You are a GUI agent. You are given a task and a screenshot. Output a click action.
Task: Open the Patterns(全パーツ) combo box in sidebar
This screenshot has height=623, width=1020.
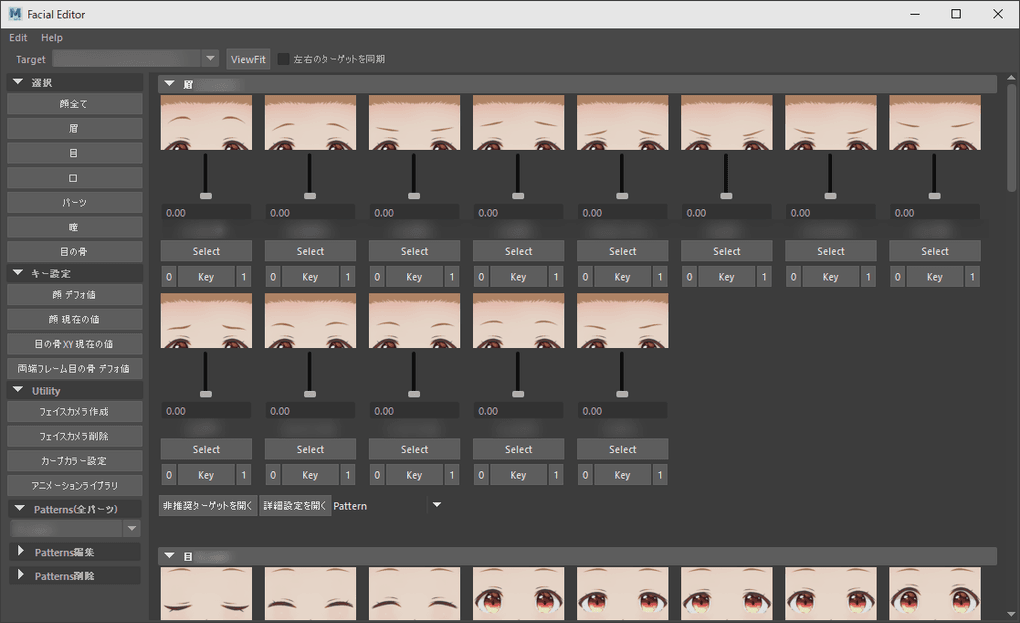[x=132, y=528]
